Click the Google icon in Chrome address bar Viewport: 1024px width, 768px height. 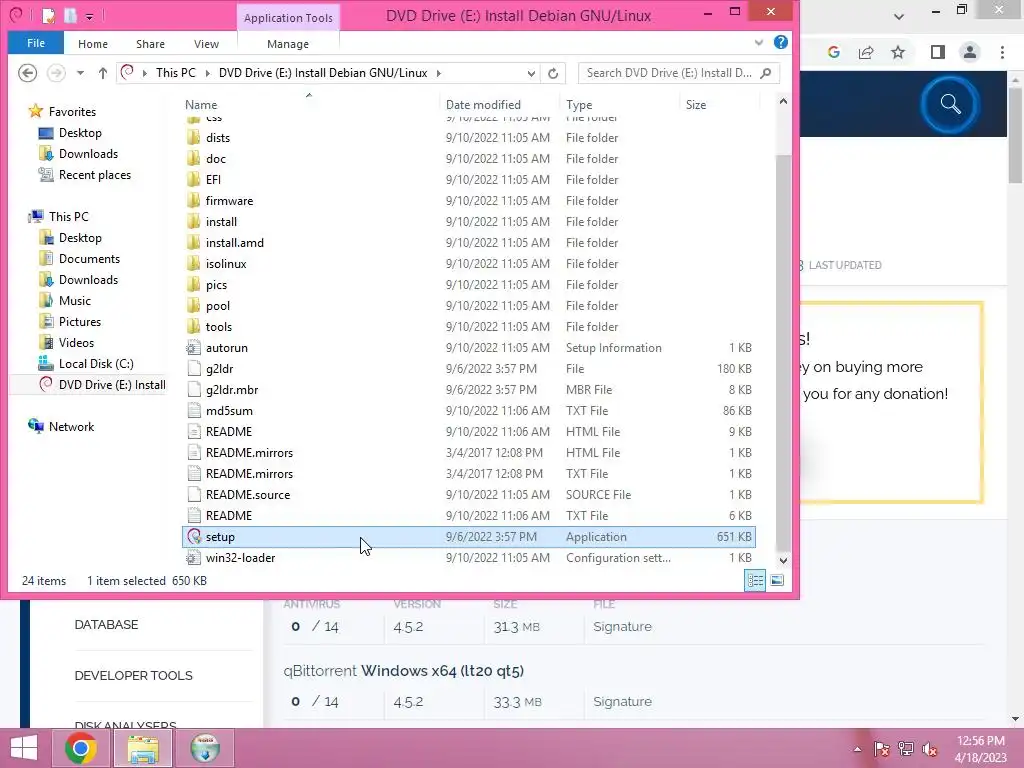pos(834,52)
